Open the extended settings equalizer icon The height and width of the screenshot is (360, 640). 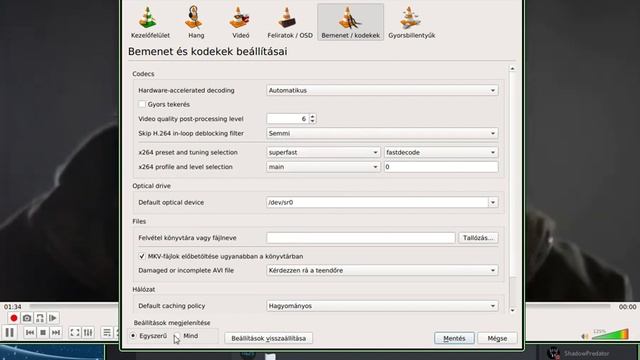click(x=88, y=333)
